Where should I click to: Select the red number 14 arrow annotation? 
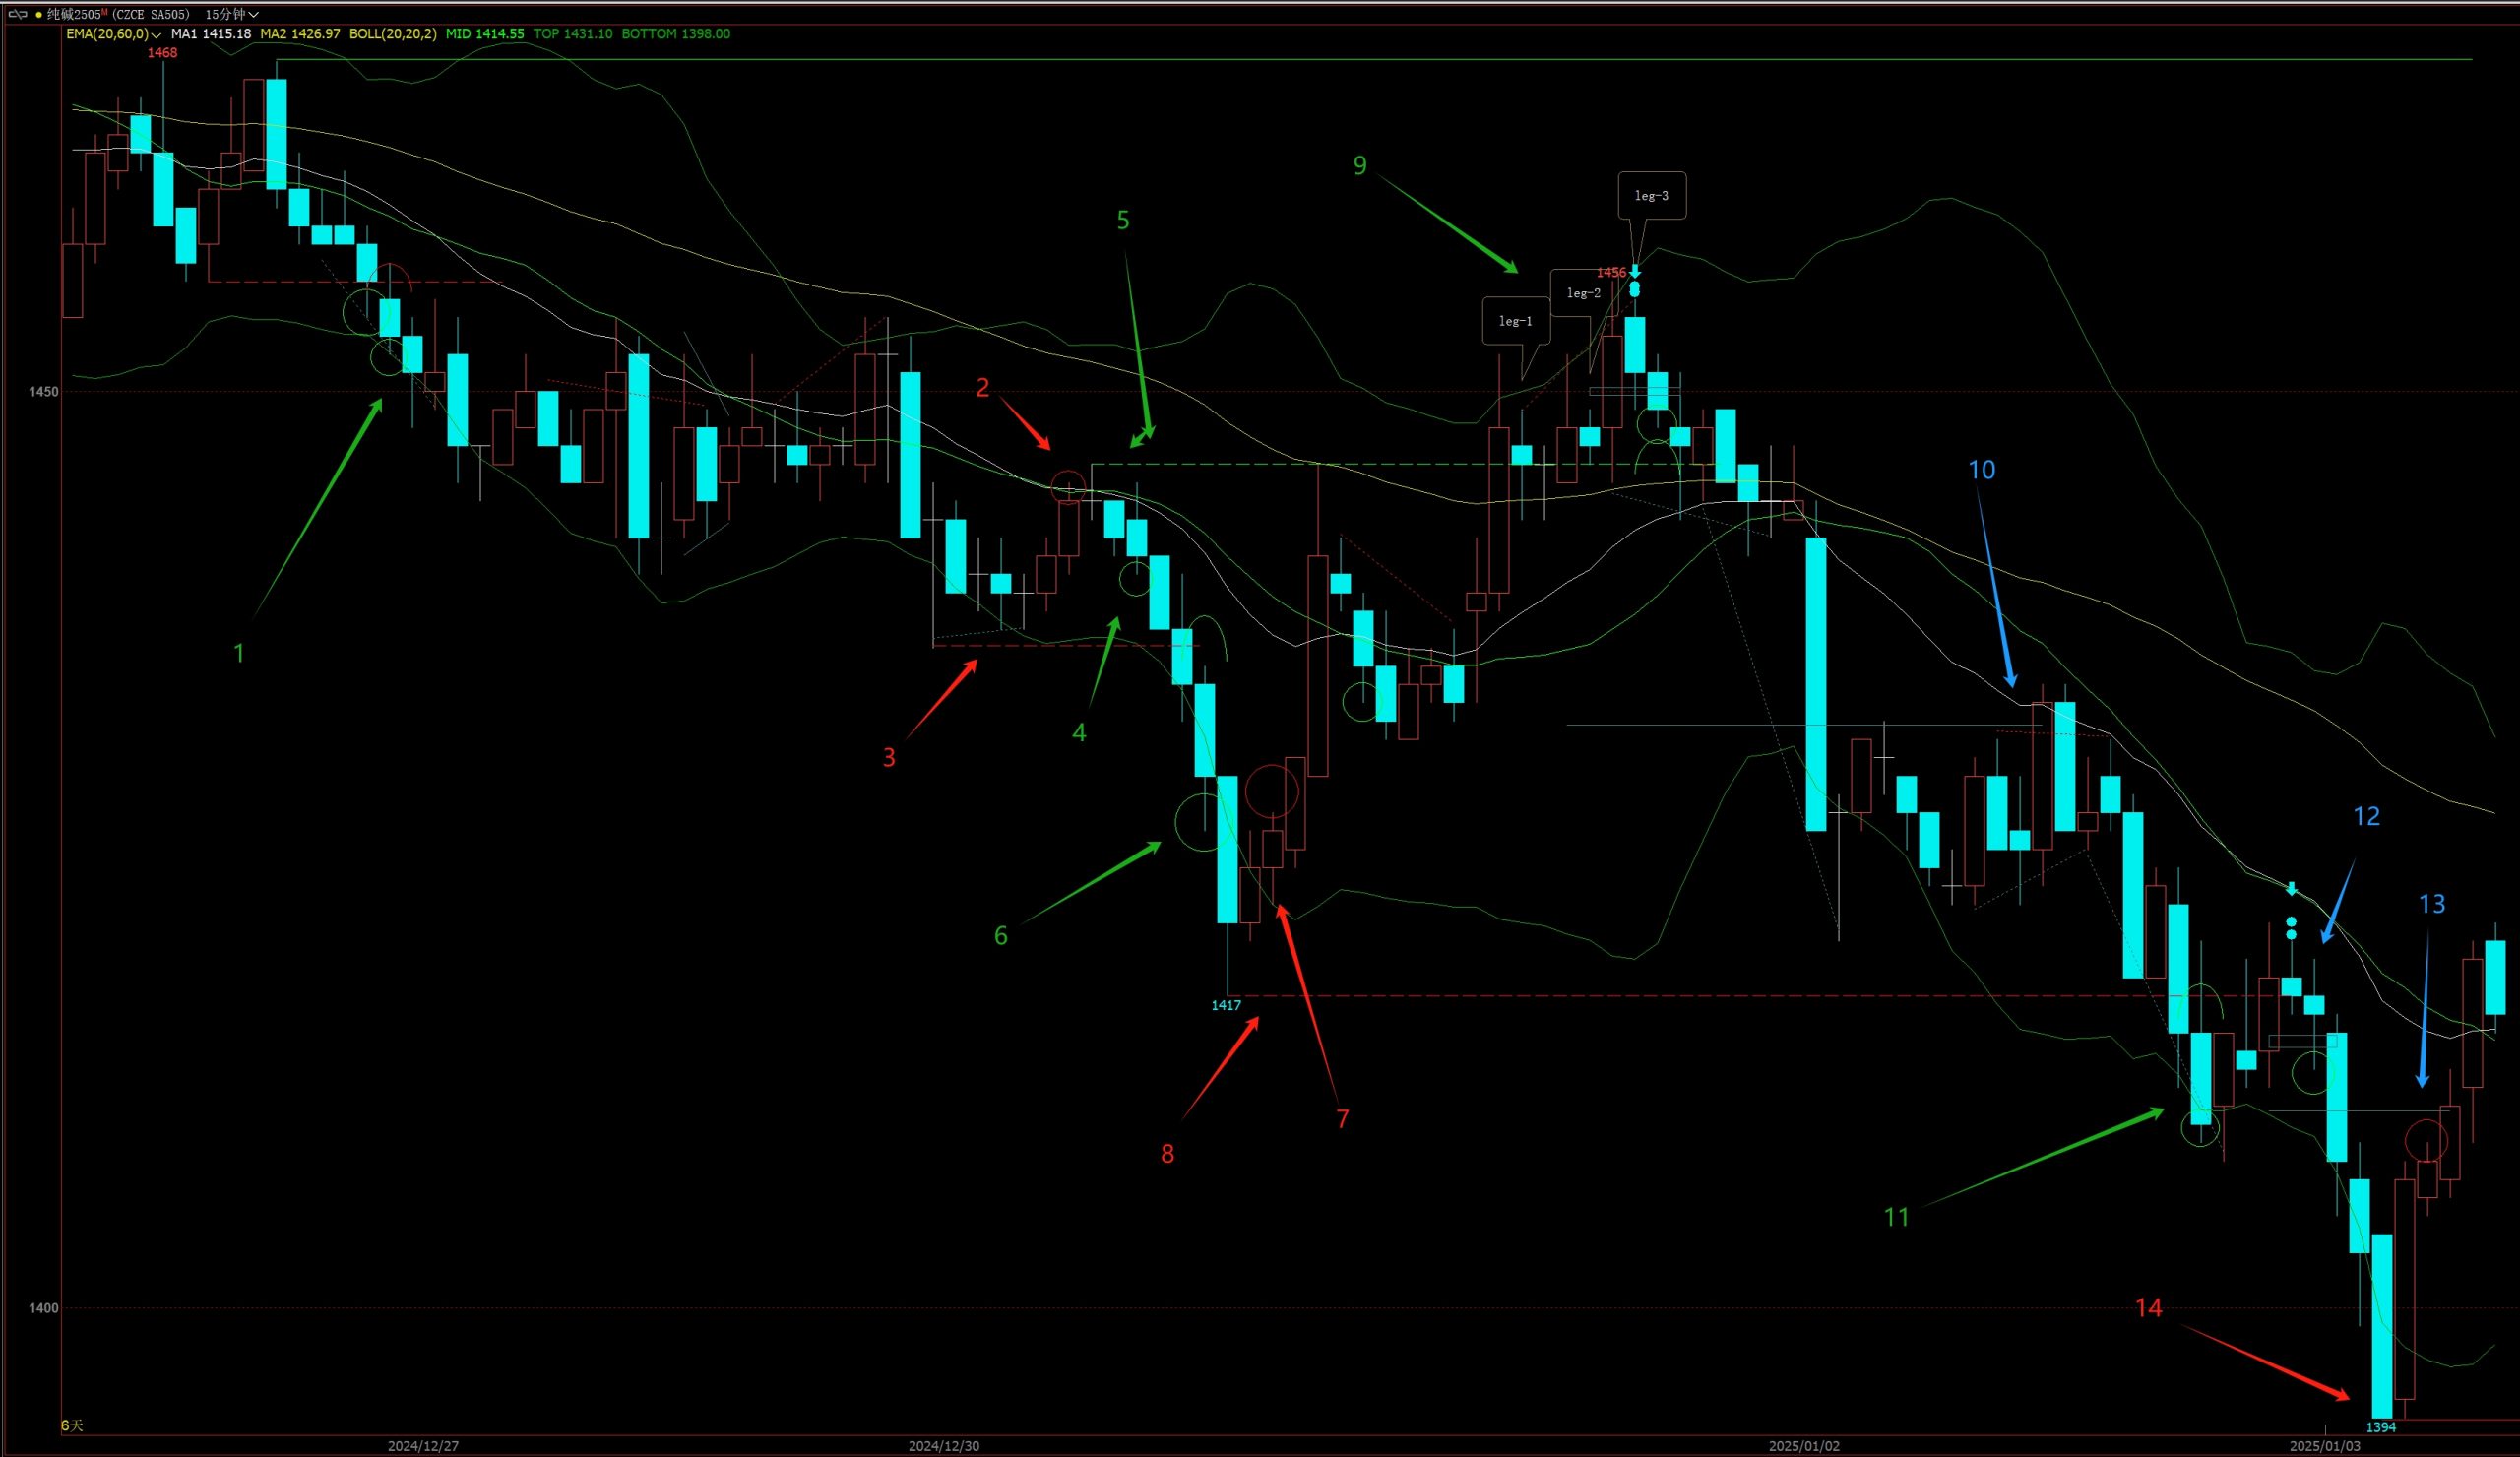pyautogui.click(x=2264, y=1362)
